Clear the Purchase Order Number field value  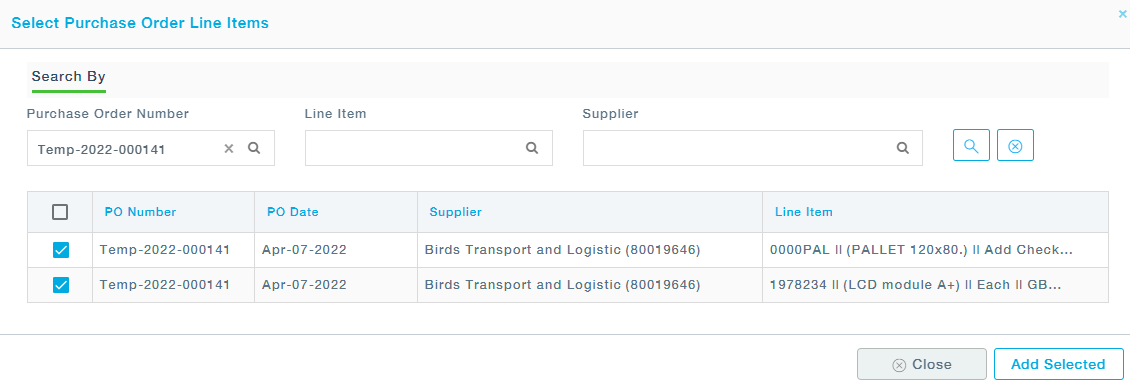tap(228, 148)
